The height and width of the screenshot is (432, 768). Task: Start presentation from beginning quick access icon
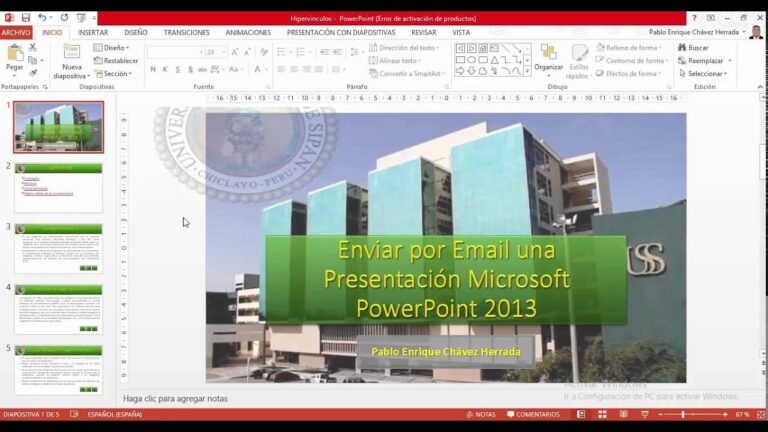[x=81, y=18]
